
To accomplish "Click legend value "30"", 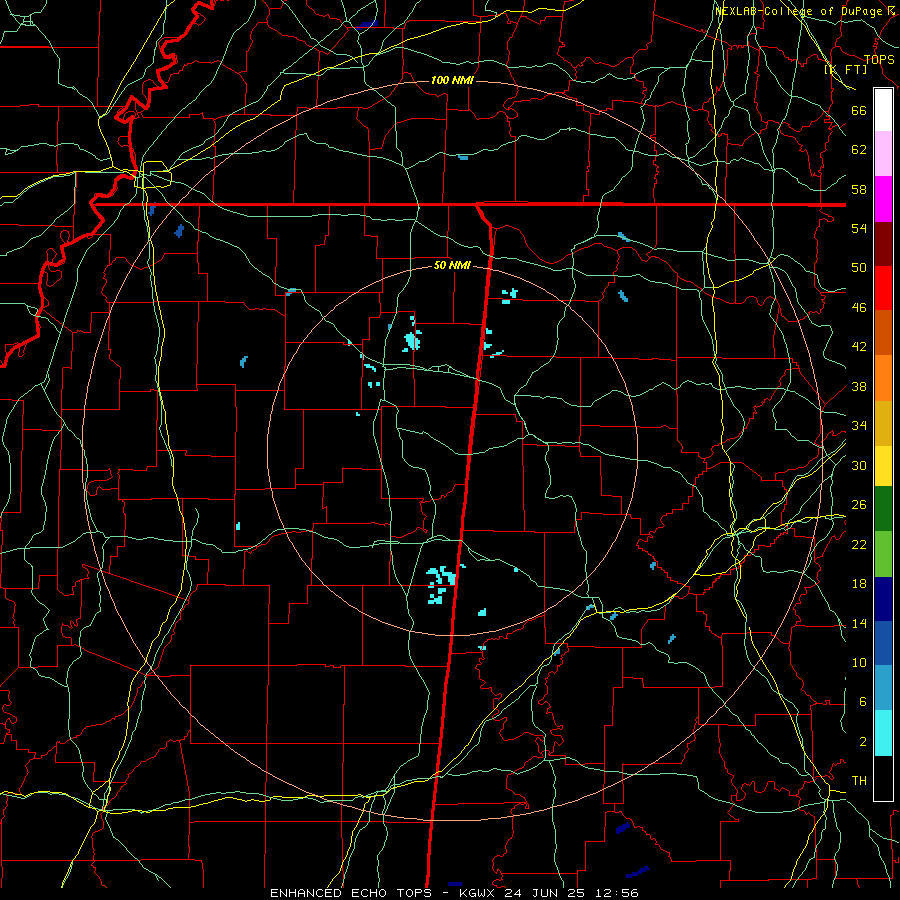I will click(x=859, y=465).
